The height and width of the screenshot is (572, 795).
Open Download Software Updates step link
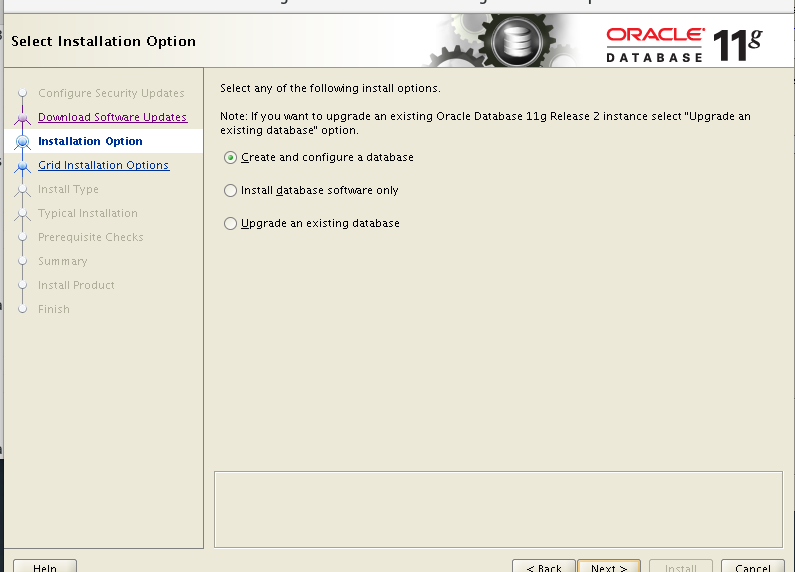click(x=113, y=117)
